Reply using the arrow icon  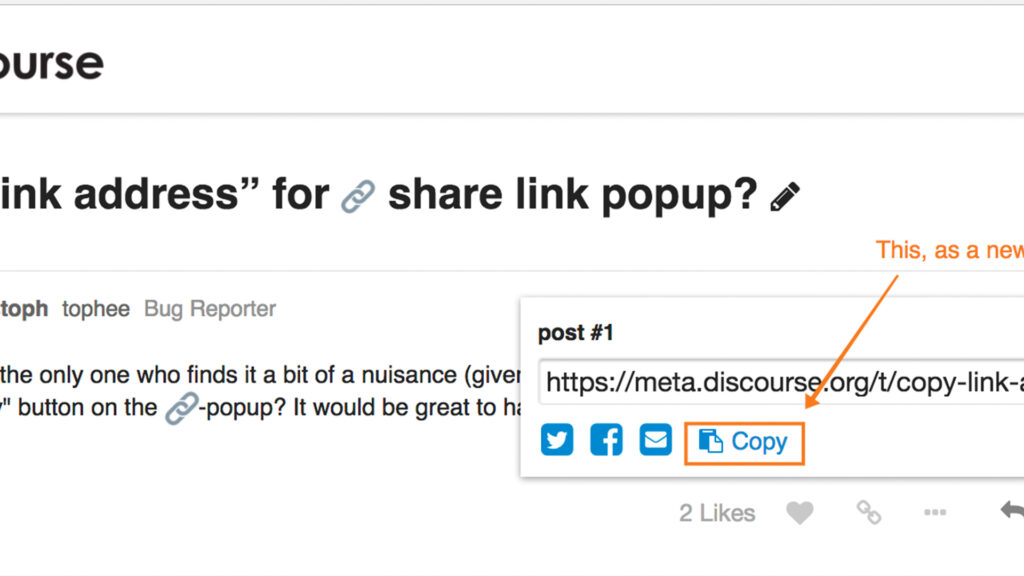pyautogui.click(x=1012, y=510)
